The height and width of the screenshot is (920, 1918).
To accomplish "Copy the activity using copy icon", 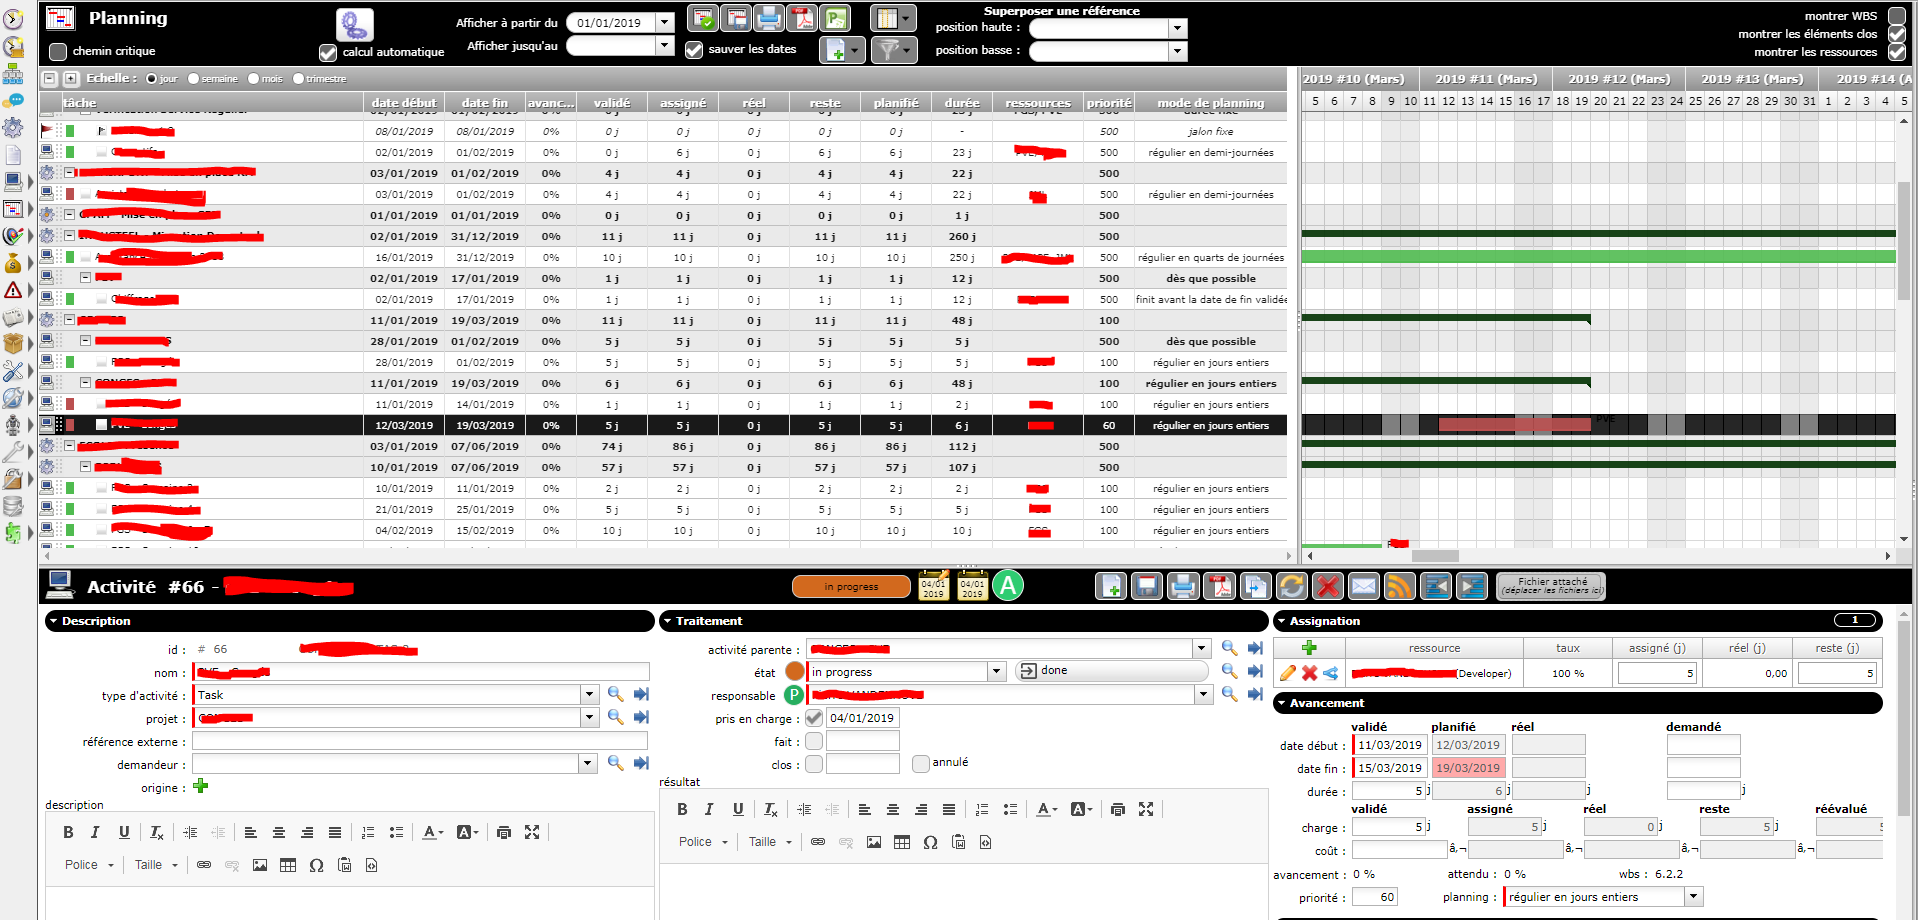I will pyautogui.click(x=1255, y=586).
